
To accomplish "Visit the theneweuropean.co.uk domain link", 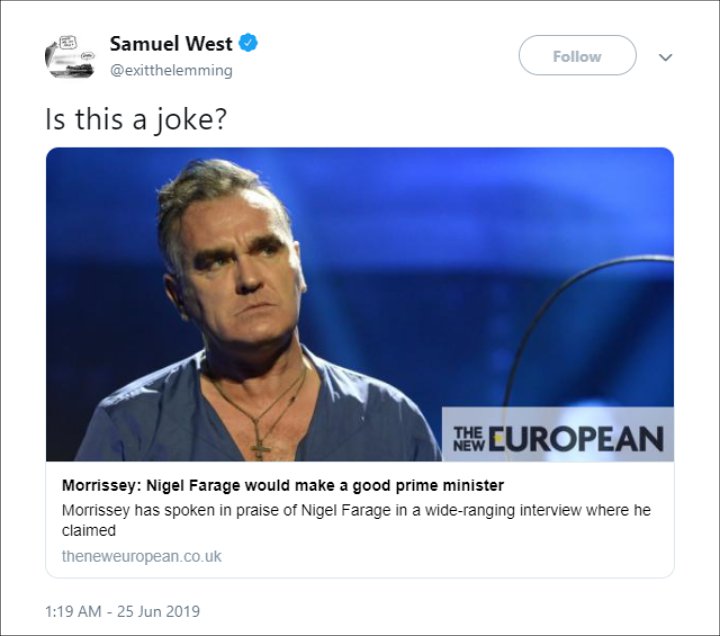I will point(141,557).
